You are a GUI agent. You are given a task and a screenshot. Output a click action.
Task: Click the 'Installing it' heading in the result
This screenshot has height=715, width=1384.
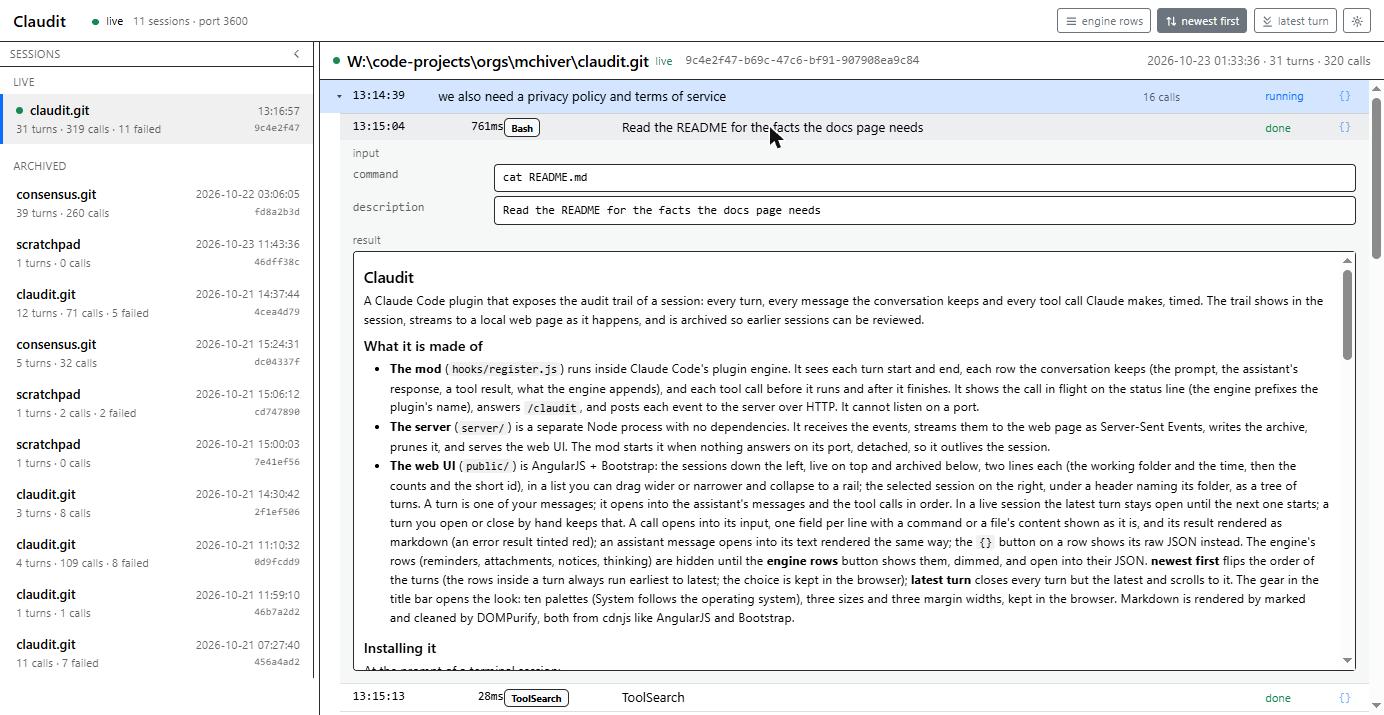[x=400, y=648]
